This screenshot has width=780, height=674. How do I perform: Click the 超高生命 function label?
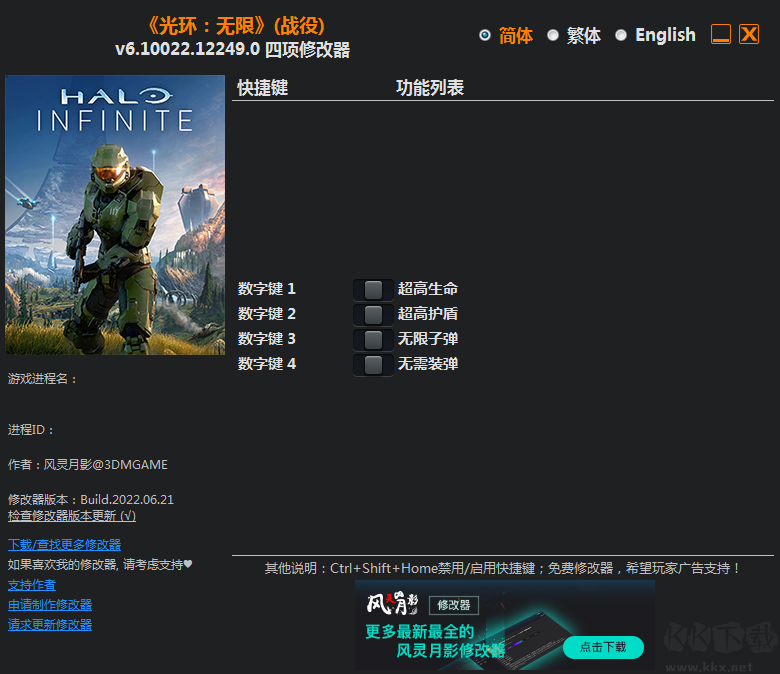tap(428, 289)
